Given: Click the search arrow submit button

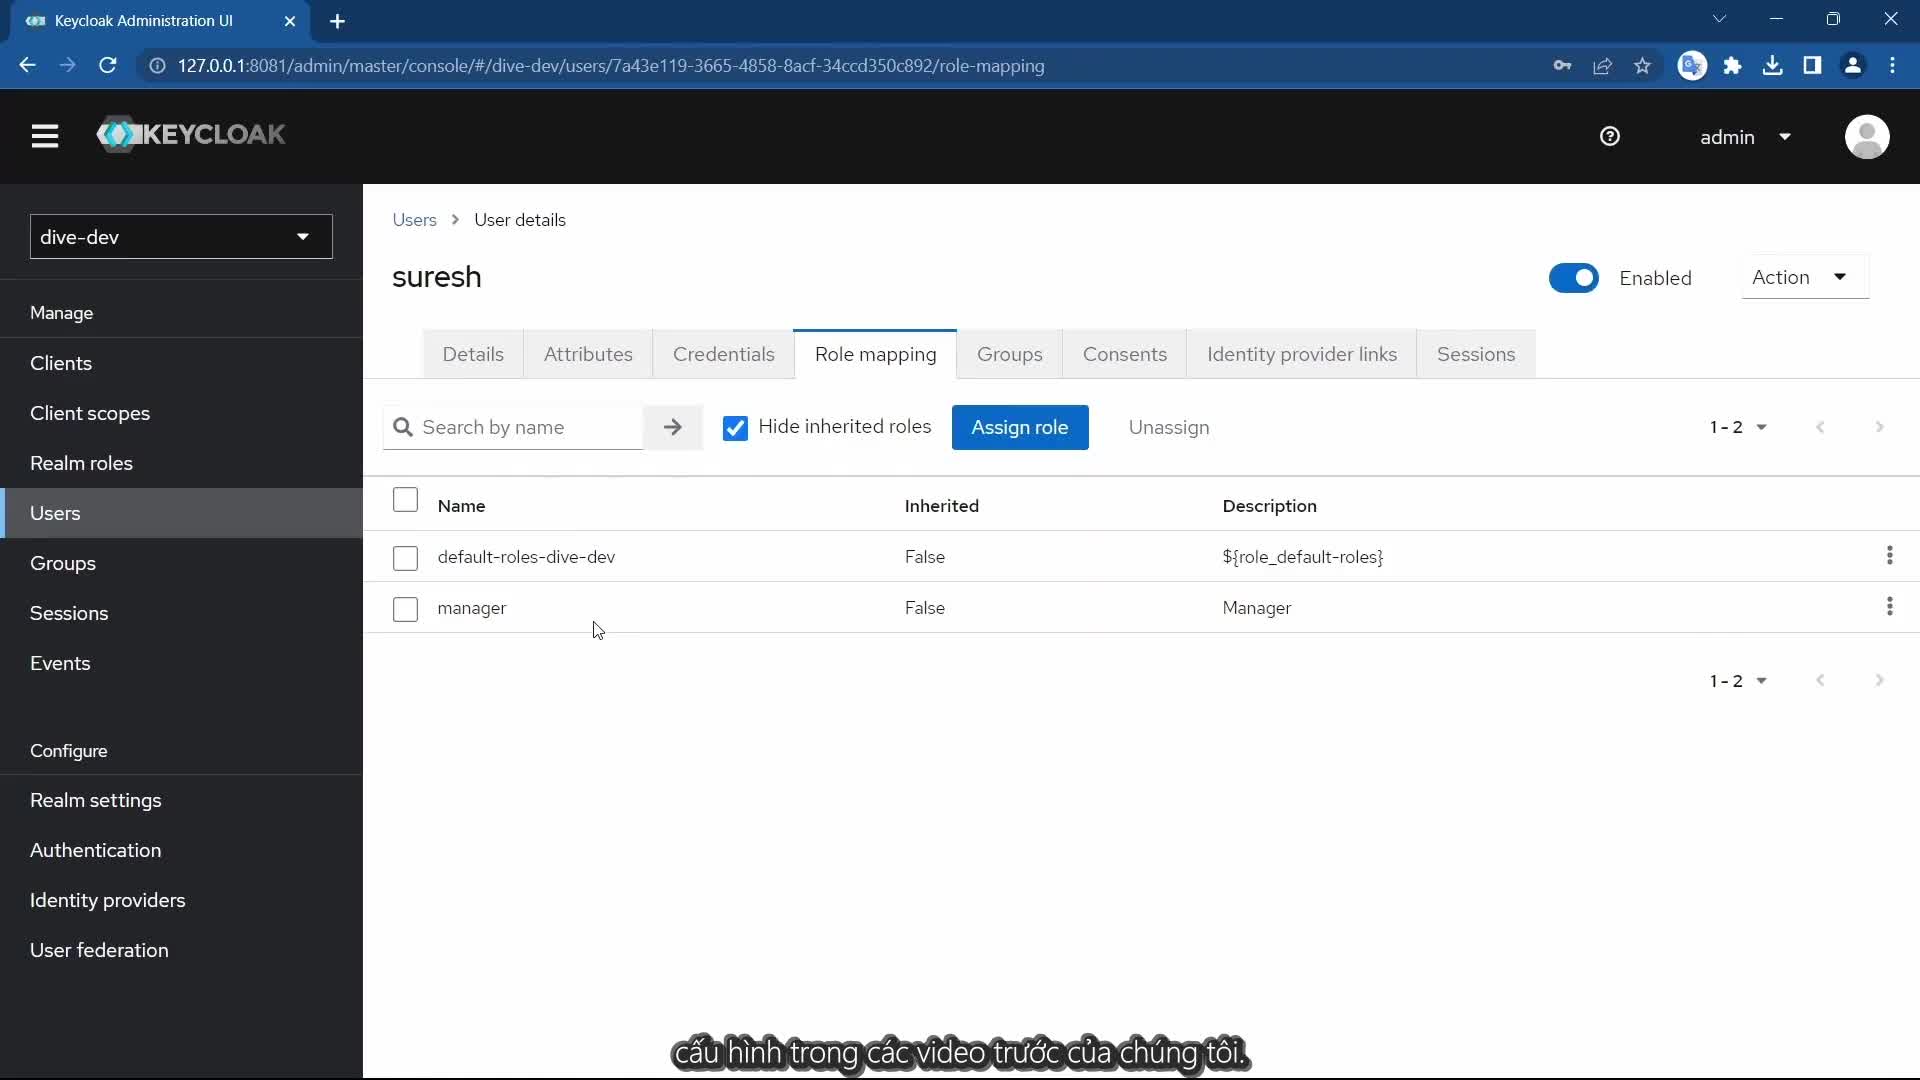Looking at the screenshot, I should (672, 427).
